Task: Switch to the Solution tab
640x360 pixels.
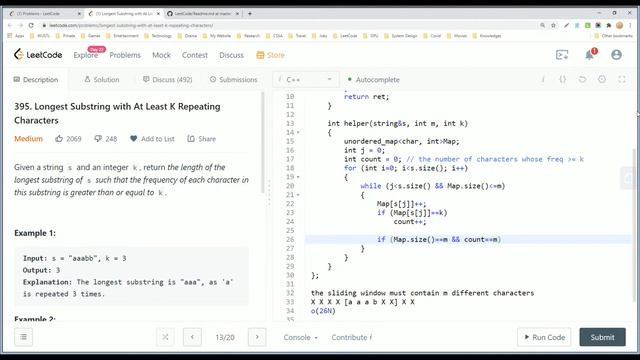Action: point(102,80)
